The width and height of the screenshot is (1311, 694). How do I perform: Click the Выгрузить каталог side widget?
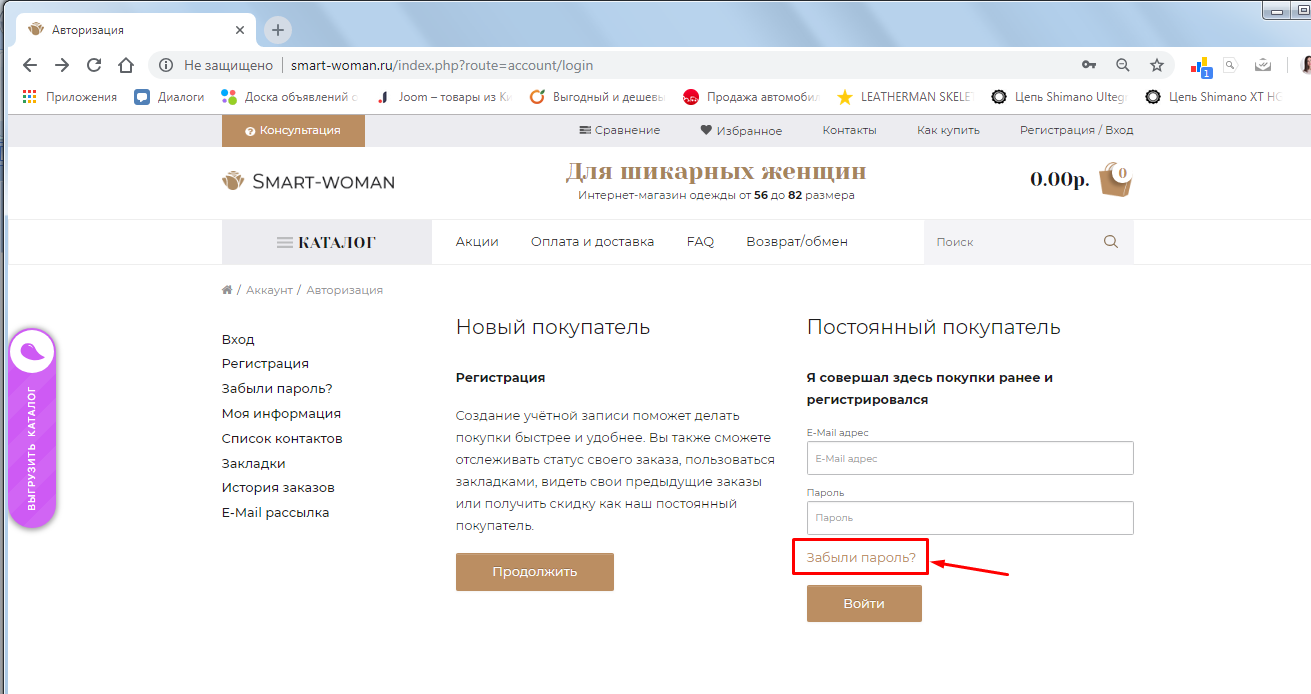[32, 428]
